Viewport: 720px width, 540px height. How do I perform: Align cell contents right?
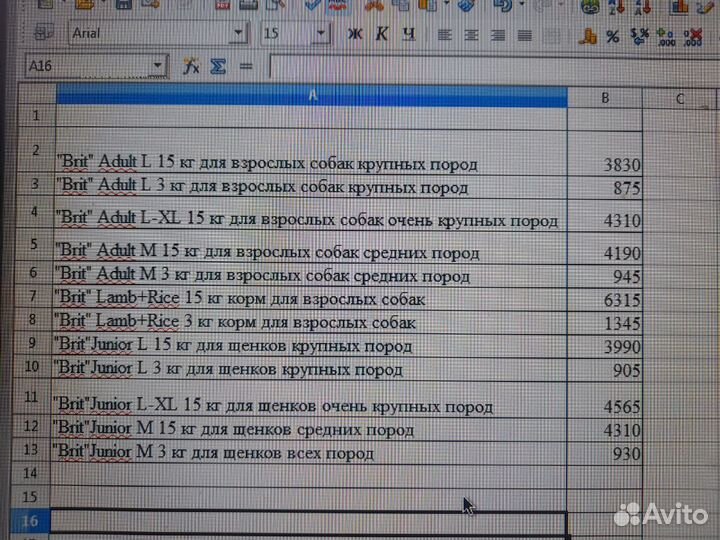pos(498,35)
